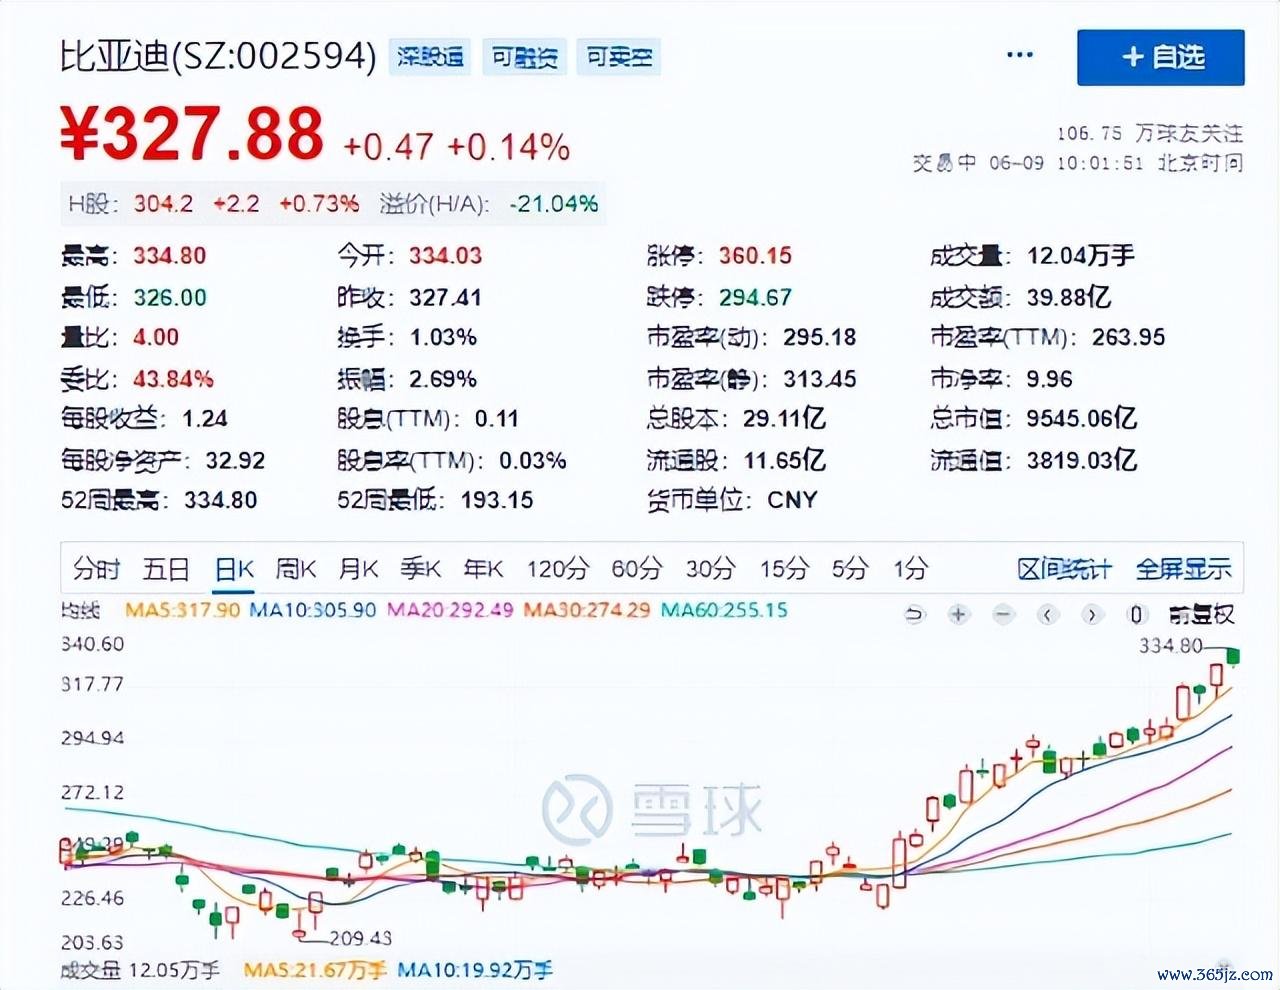Zoom out the K-line chart with minus icon
The height and width of the screenshot is (990, 1280).
pyautogui.click(x=1004, y=614)
